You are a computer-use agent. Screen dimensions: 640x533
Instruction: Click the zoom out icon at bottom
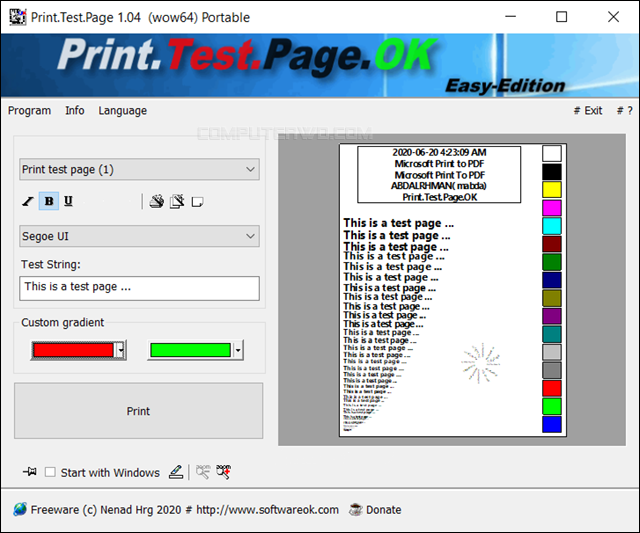[203, 472]
